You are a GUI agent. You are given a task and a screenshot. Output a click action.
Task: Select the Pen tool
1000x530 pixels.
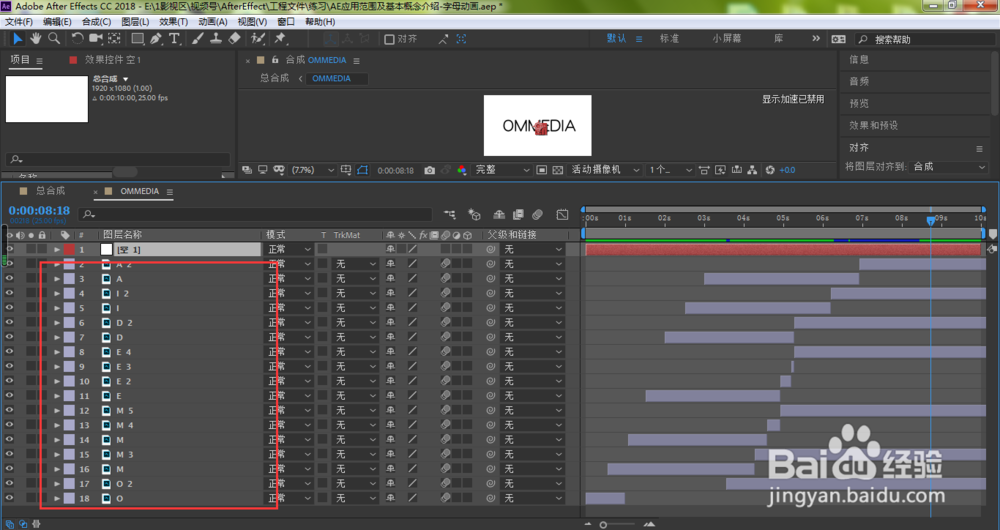pos(156,39)
